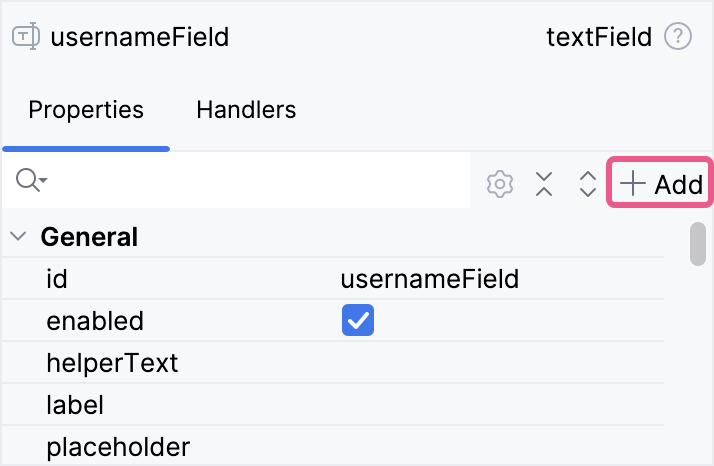Click the properties panel scrollbar
This screenshot has height=466, width=714.
click(x=698, y=244)
